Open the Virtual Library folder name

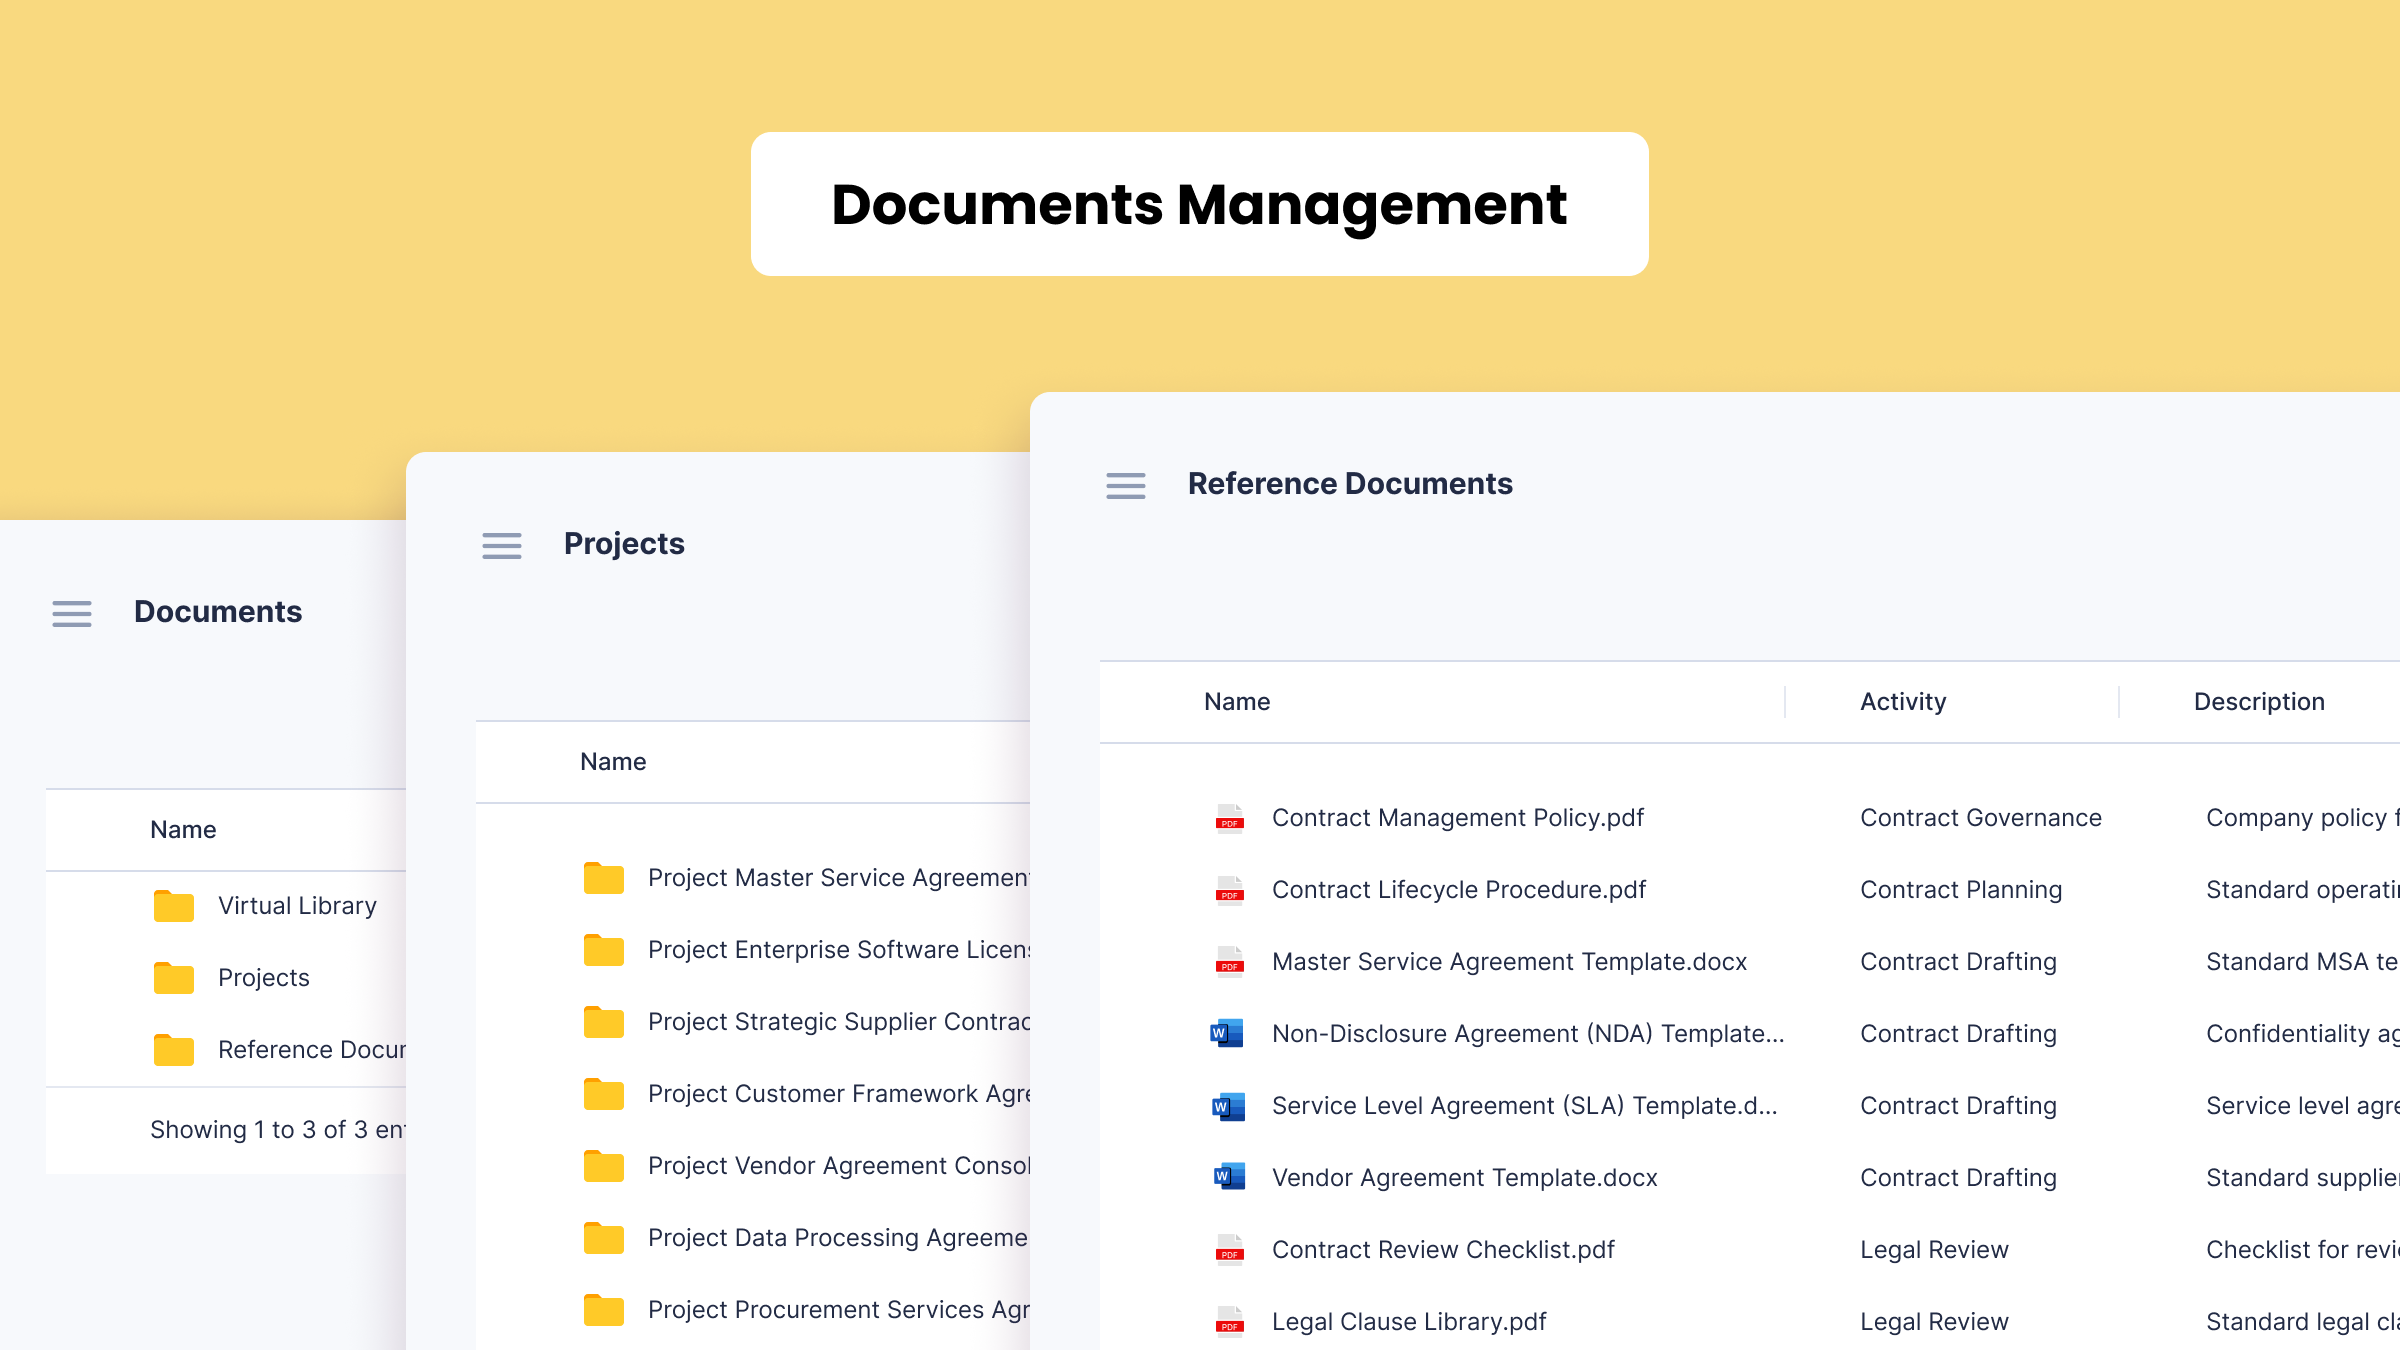(297, 906)
